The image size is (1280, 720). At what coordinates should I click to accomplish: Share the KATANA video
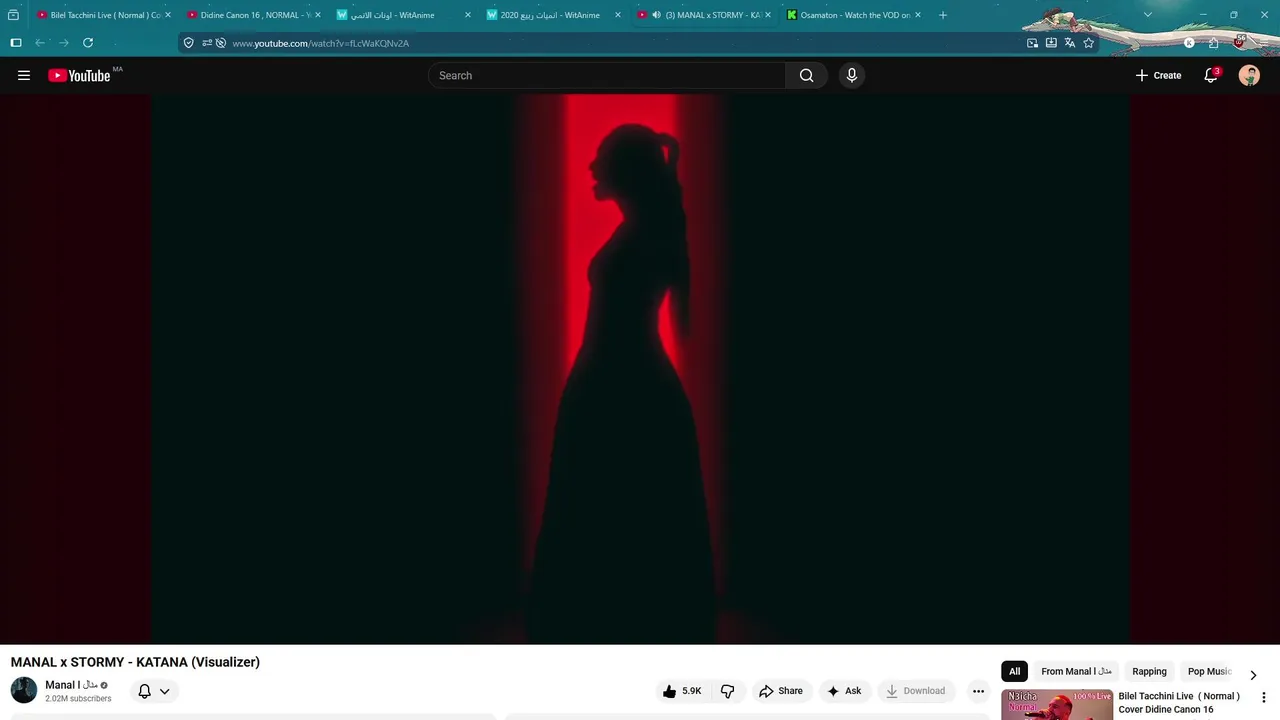[780, 691]
